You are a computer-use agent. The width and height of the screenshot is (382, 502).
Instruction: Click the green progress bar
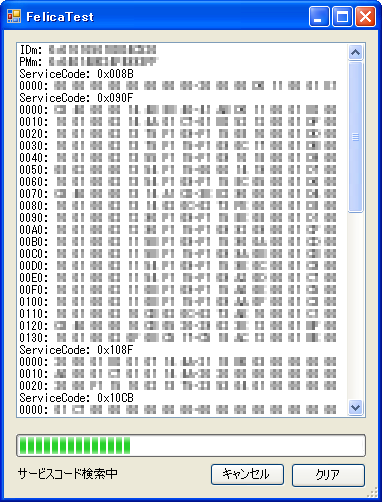[x=191, y=445]
